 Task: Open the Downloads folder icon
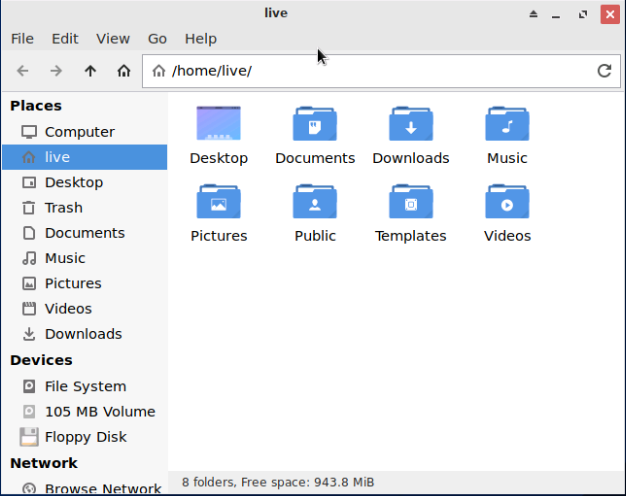(x=411, y=124)
